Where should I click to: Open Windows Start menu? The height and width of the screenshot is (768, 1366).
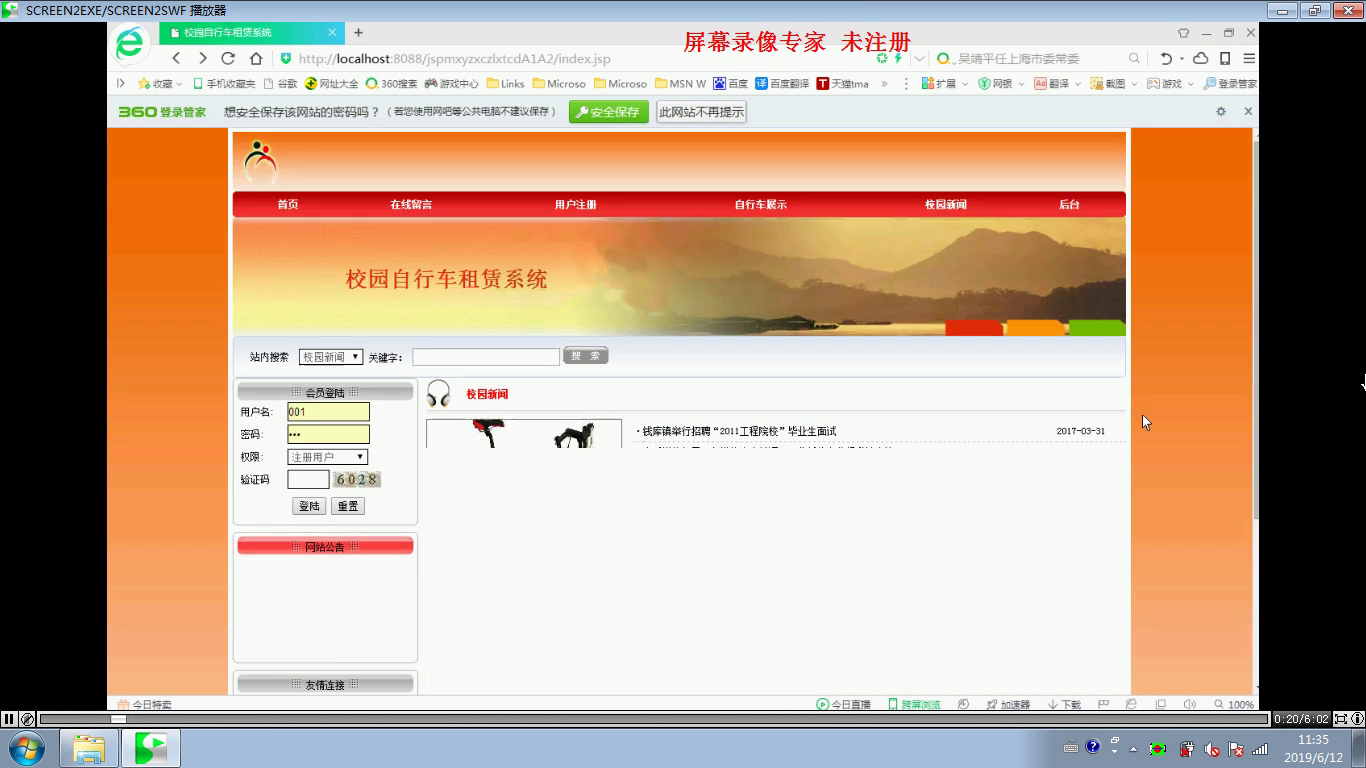coord(26,748)
